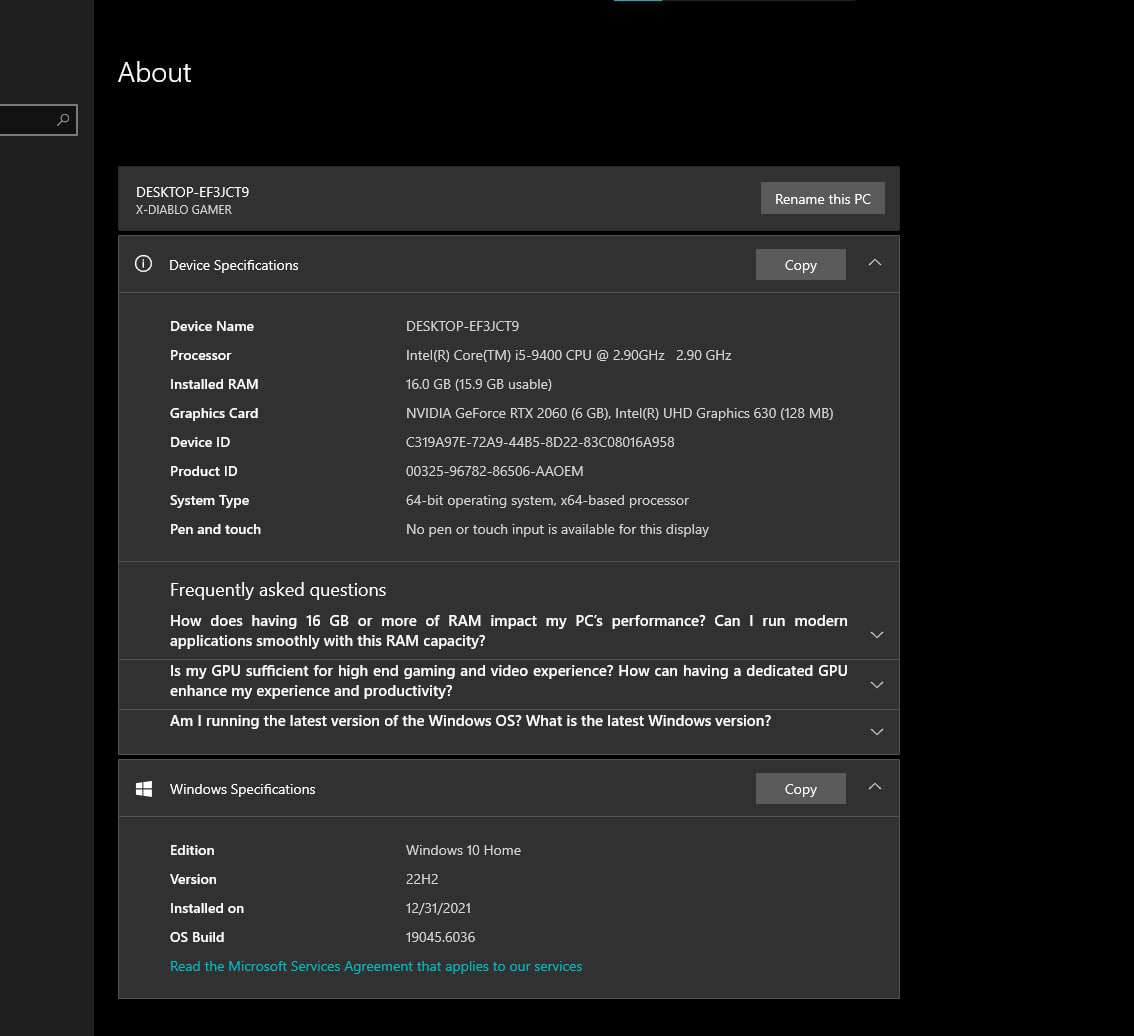Select the 16.0 GB installed RAM value
Viewport: 1134px width, 1036px height.
click(x=479, y=384)
